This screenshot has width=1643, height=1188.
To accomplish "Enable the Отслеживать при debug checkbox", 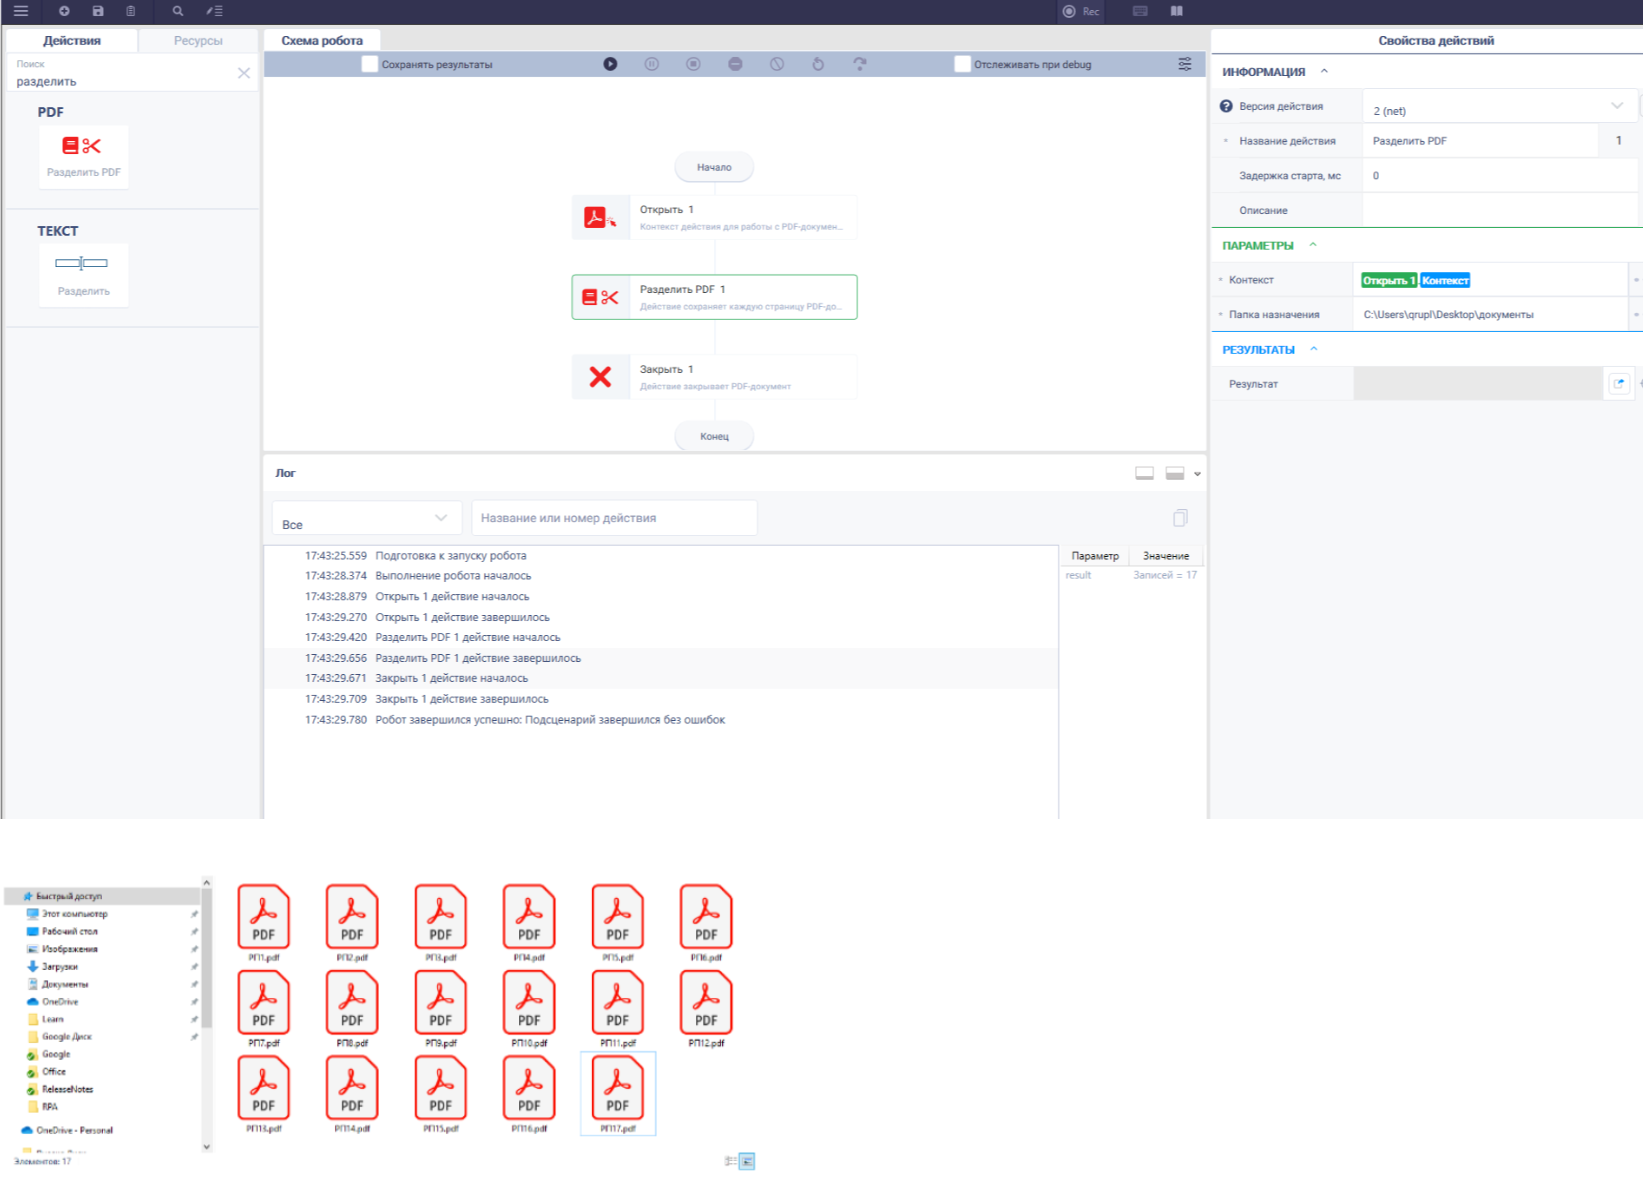I will (963, 64).
